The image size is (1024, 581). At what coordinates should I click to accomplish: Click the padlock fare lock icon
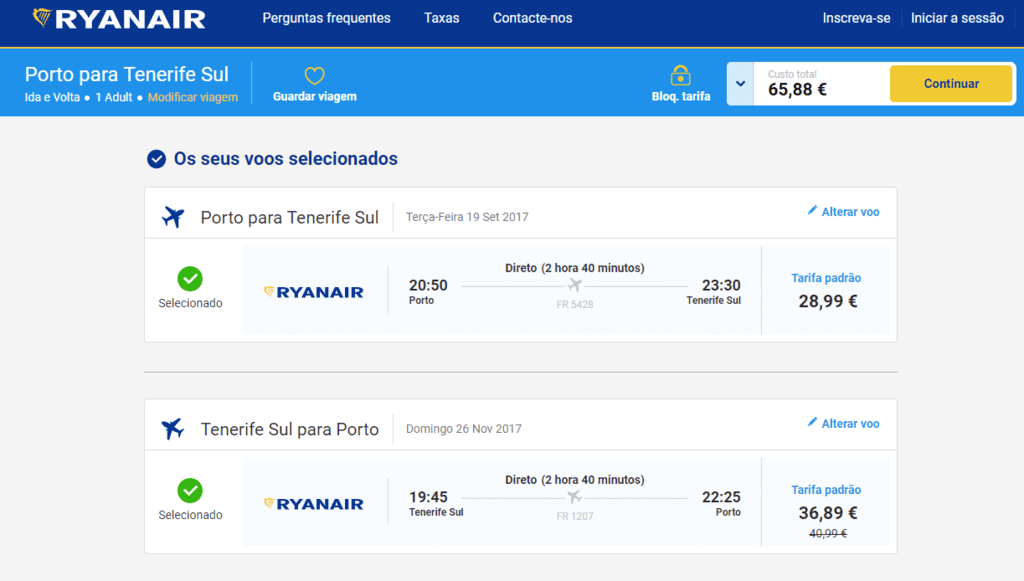(x=680, y=75)
